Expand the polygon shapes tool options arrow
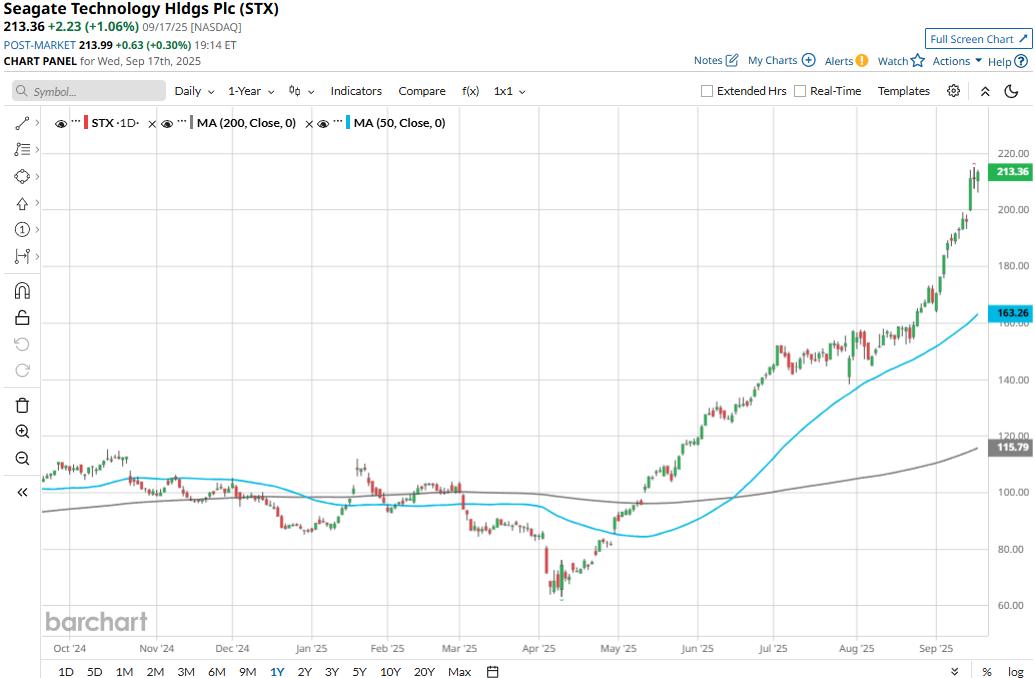The width and height of the screenshot is (1035, 678). pos(37,176)
